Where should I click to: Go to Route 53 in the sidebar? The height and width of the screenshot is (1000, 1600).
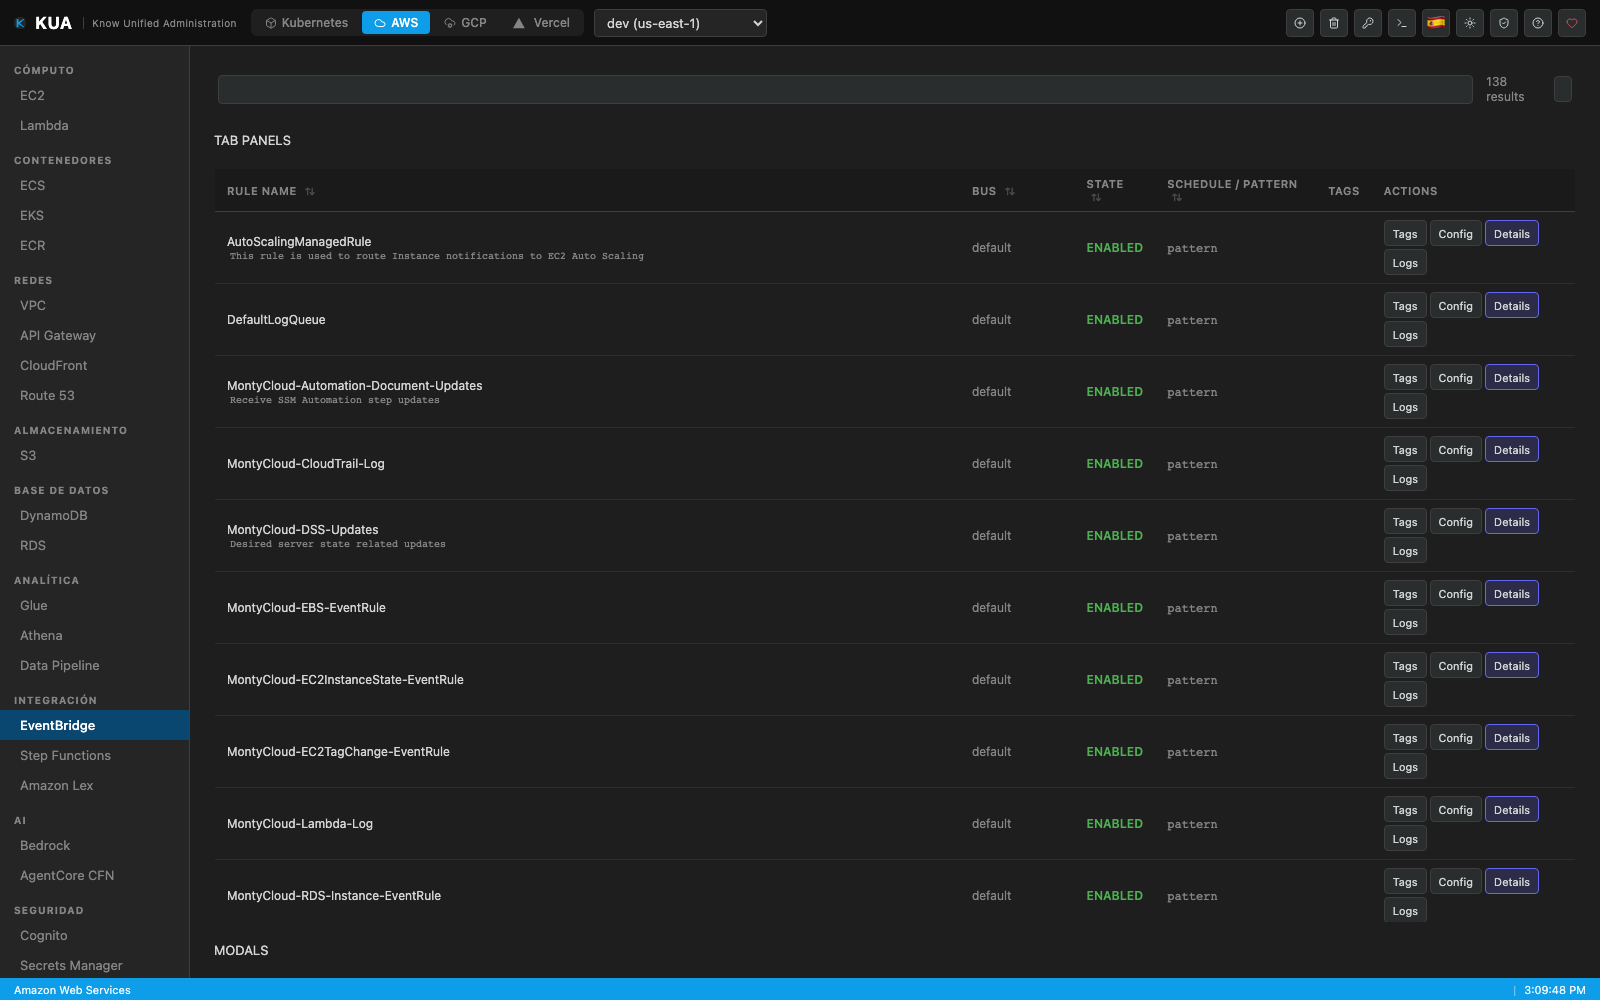(95, 396)
